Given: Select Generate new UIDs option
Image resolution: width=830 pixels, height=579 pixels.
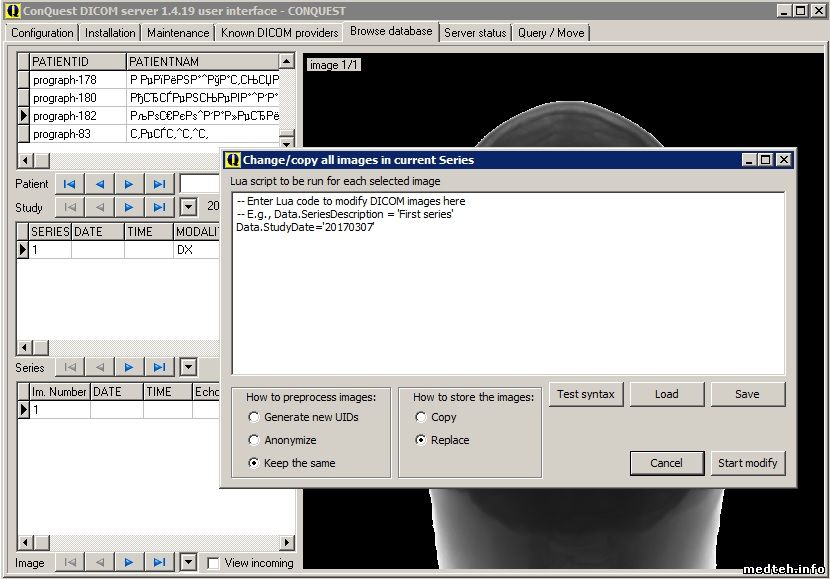Looking at the screenshot, I should 254,417.
